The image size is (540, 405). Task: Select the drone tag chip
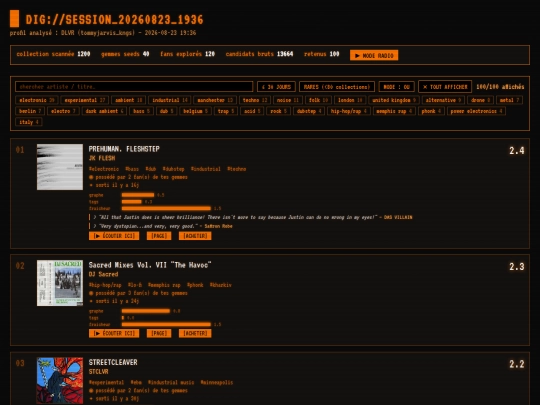(x=480, y=100)
